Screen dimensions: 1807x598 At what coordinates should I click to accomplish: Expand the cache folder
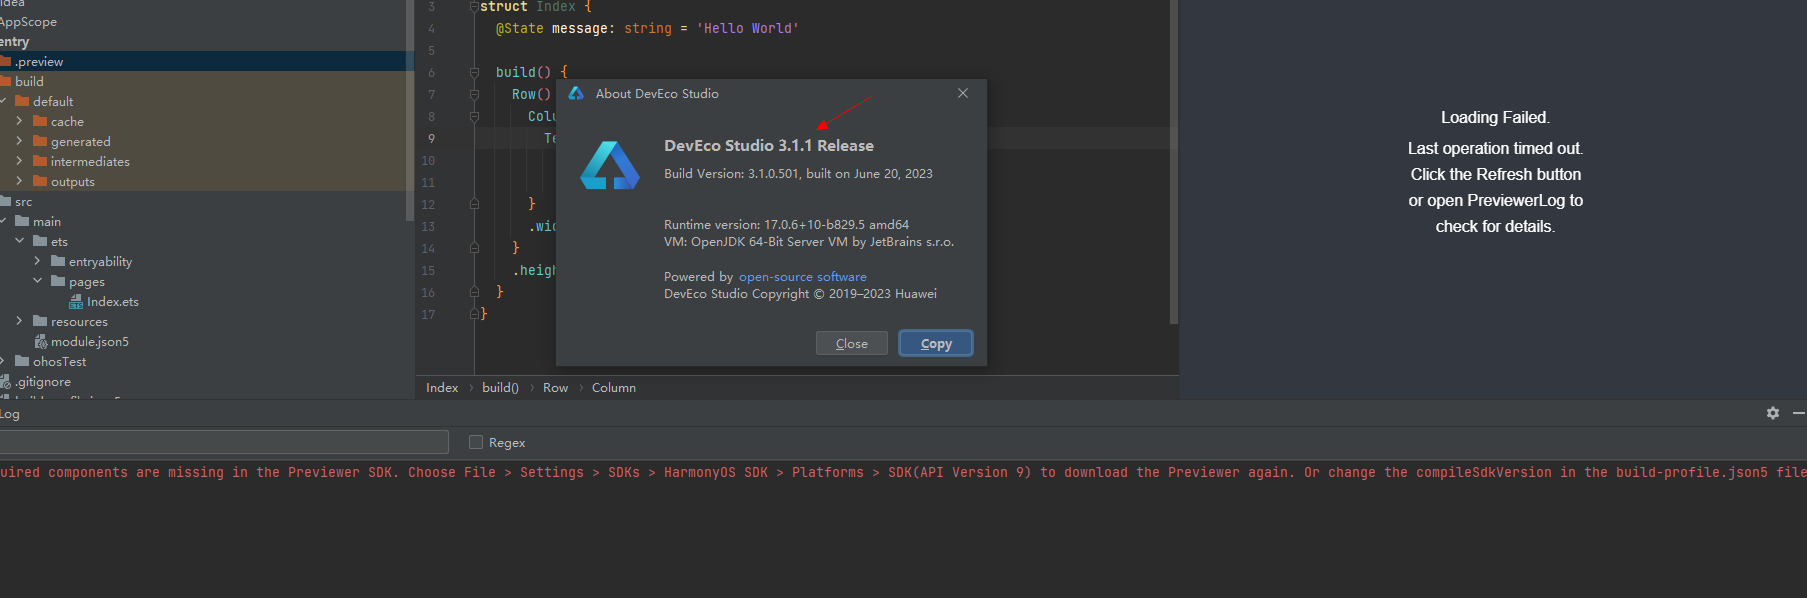[19, 121]
